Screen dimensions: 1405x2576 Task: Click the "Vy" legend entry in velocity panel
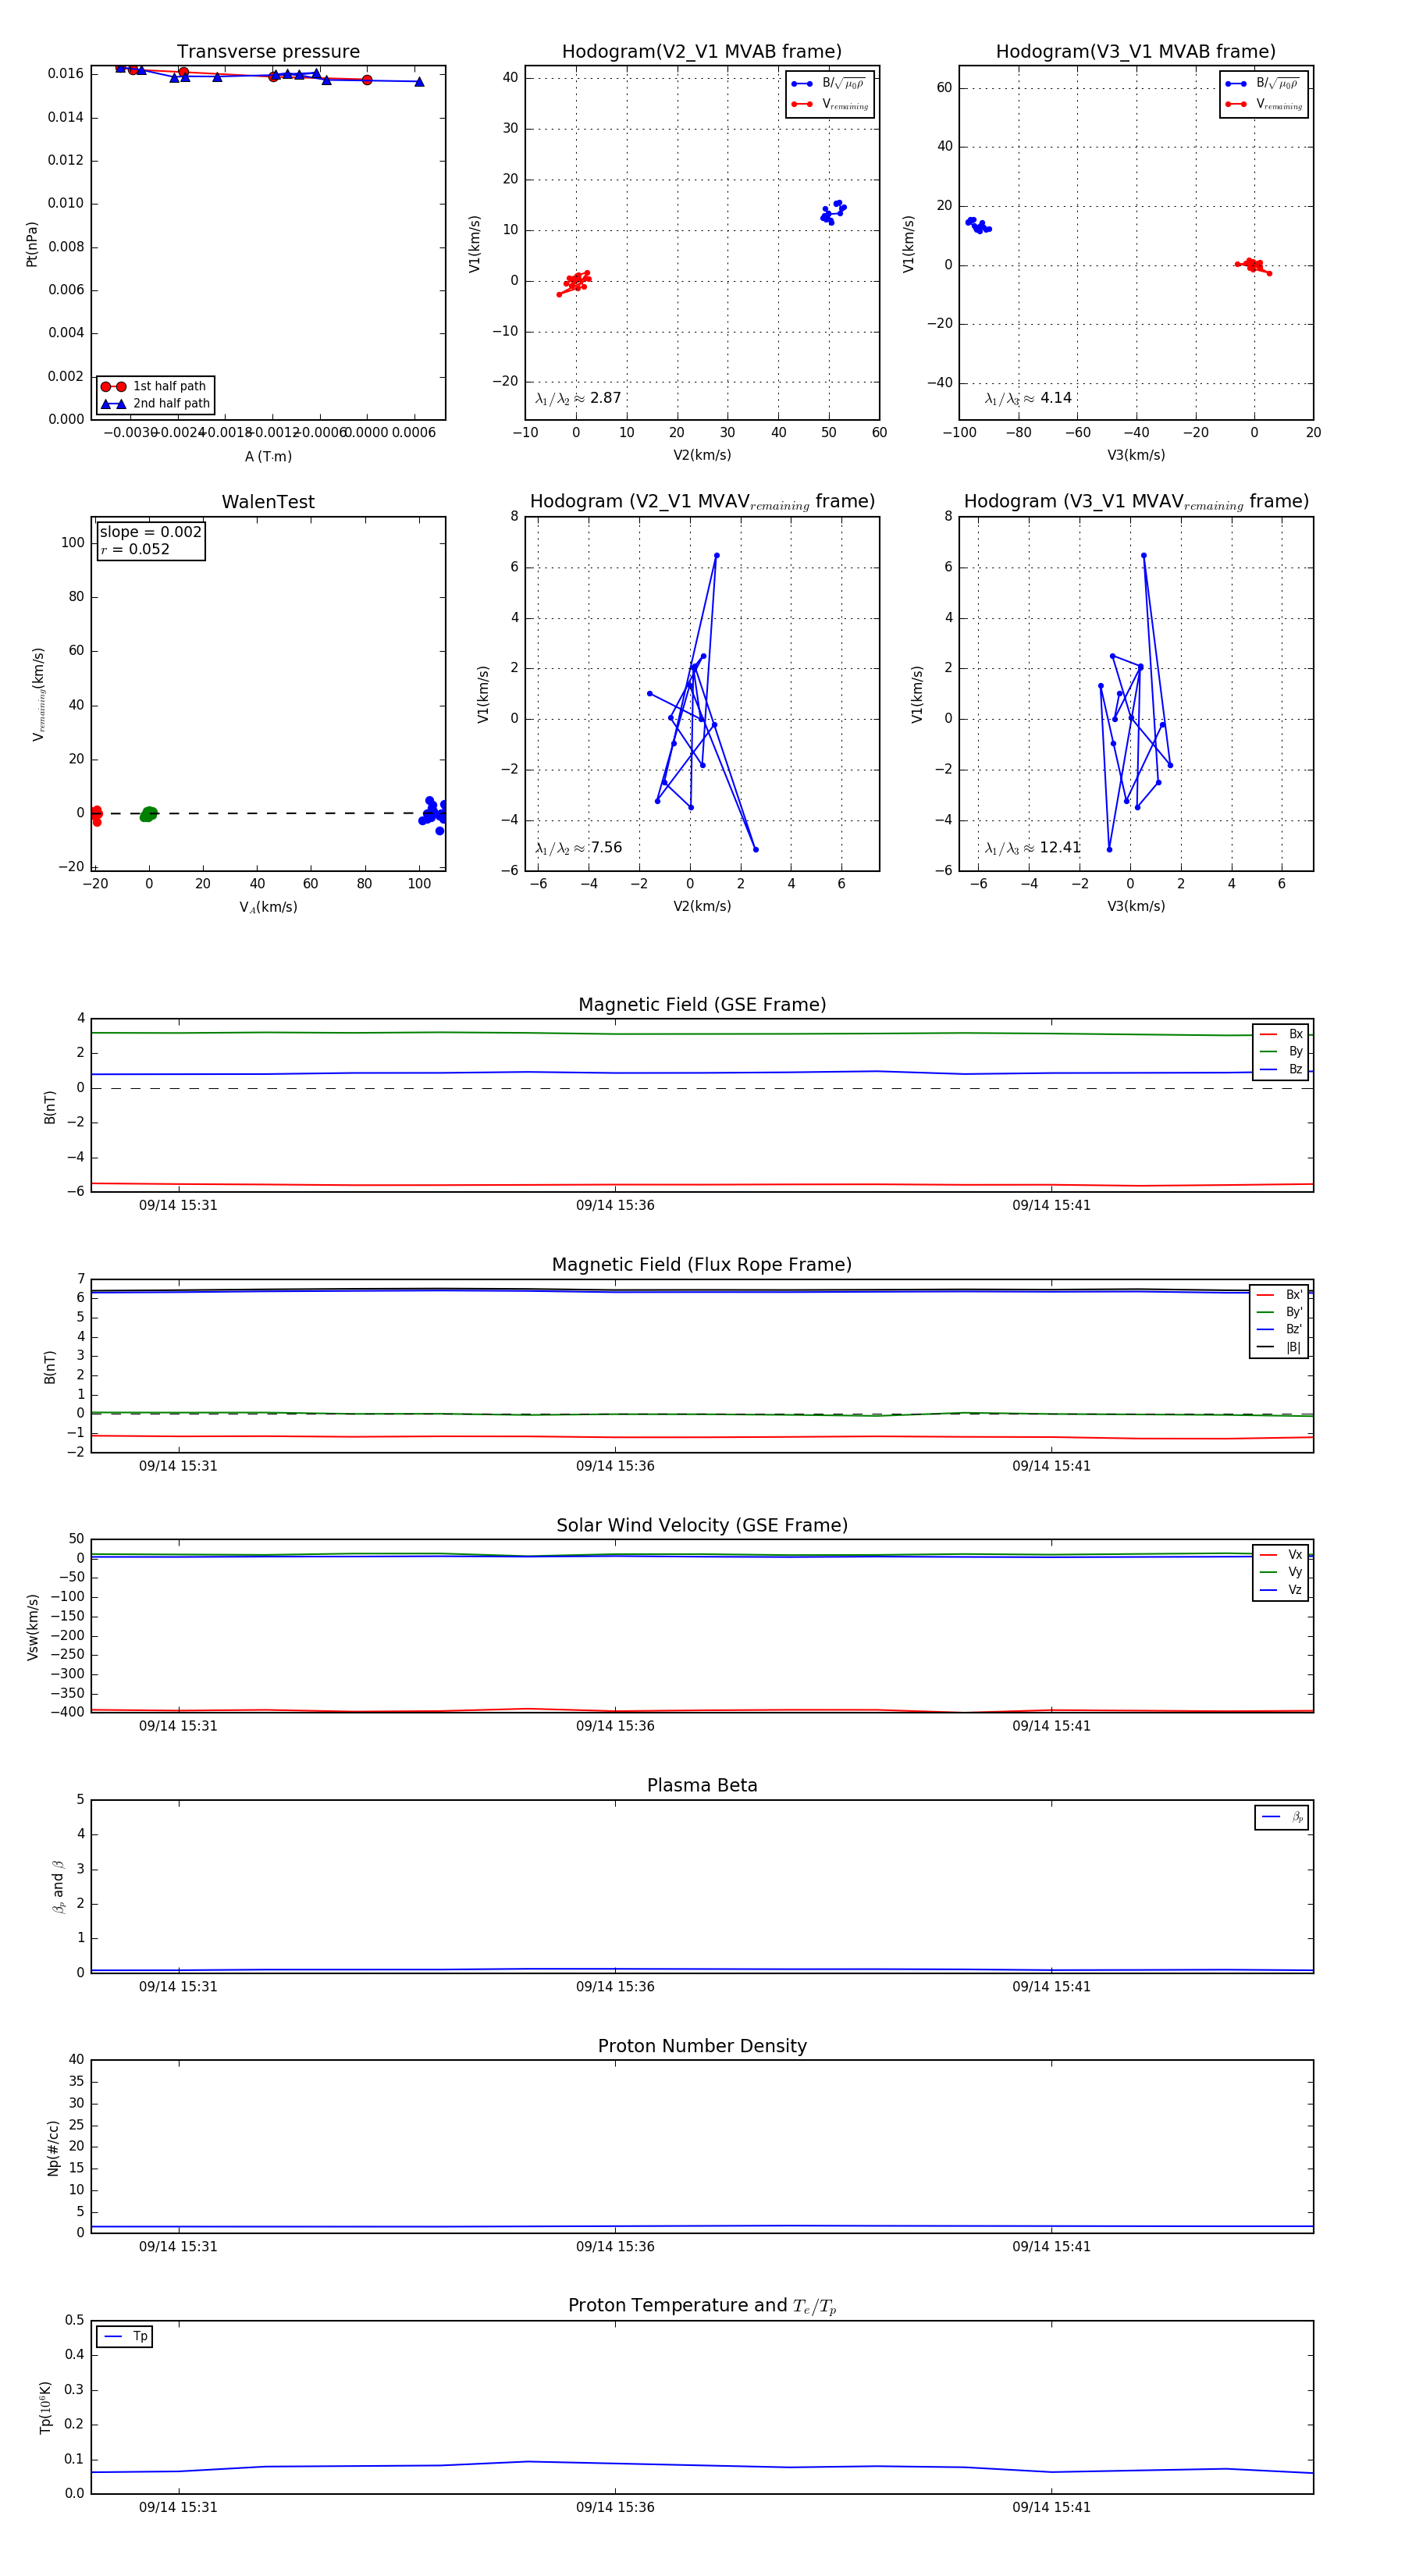click(x=1281, y=1572)
